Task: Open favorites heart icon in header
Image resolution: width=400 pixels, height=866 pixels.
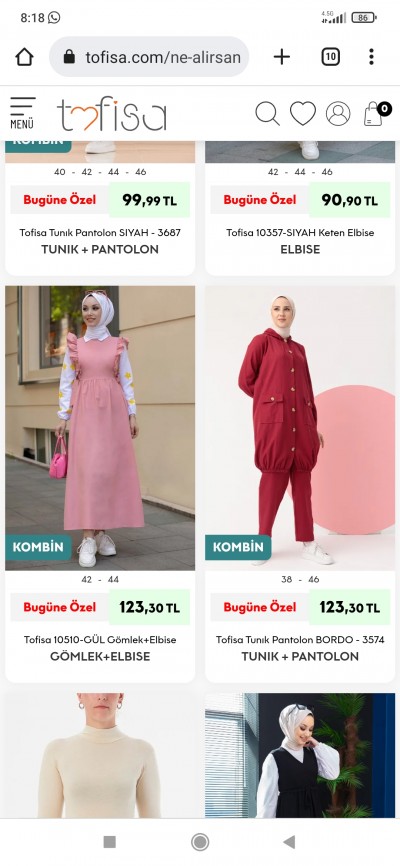Action: pos(303,114)
